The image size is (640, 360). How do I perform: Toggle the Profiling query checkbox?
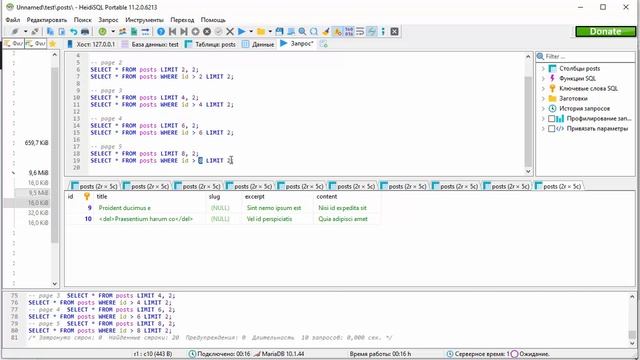[x=551, y=118]
